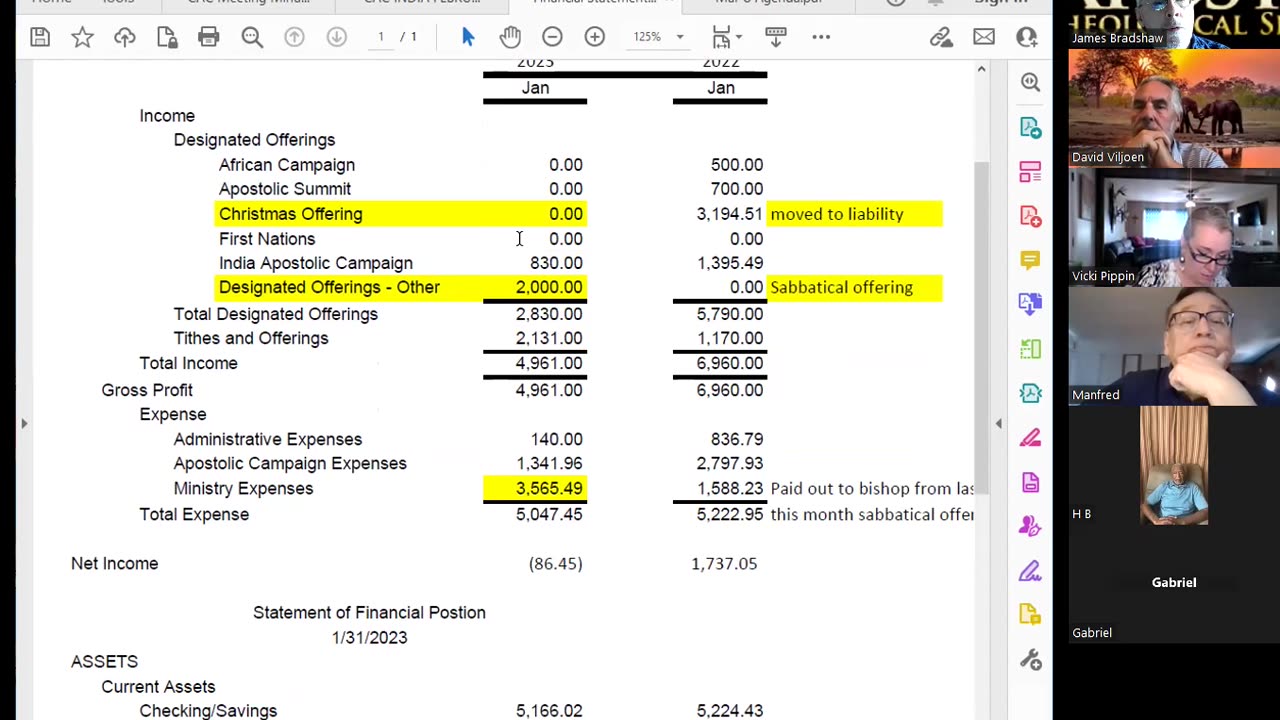The width and height of the screenshot is (1280, 720).
Task: Upload the file to cloud storage
Action: [x=125, y=37]
